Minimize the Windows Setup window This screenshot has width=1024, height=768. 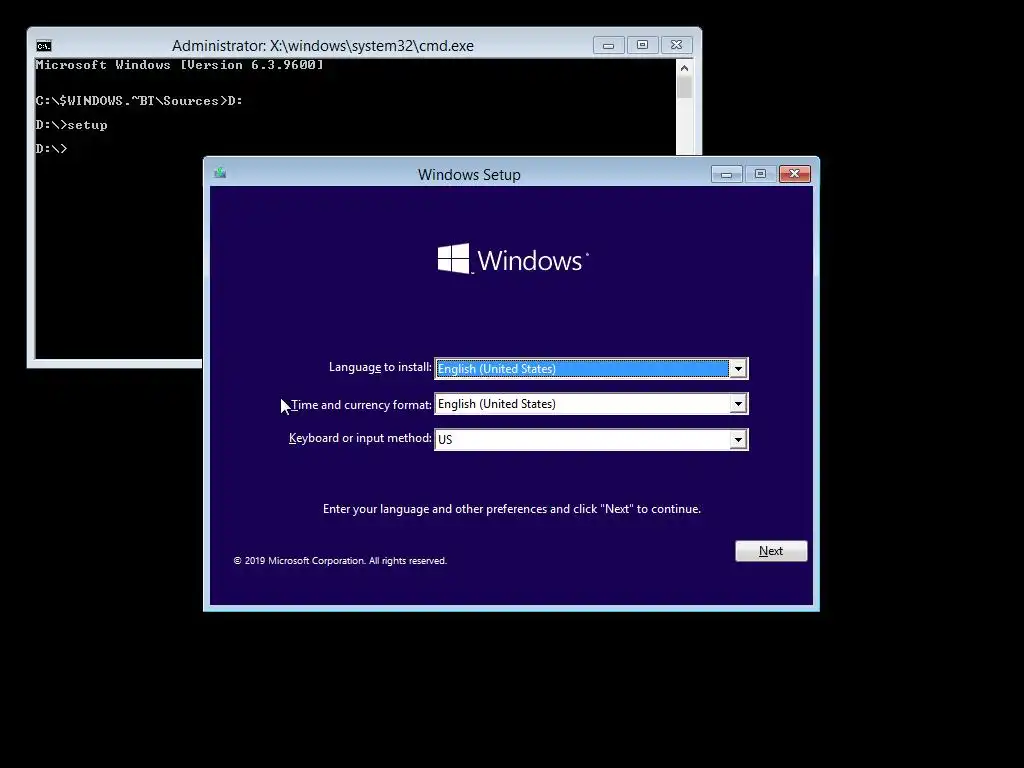[726, 174]
